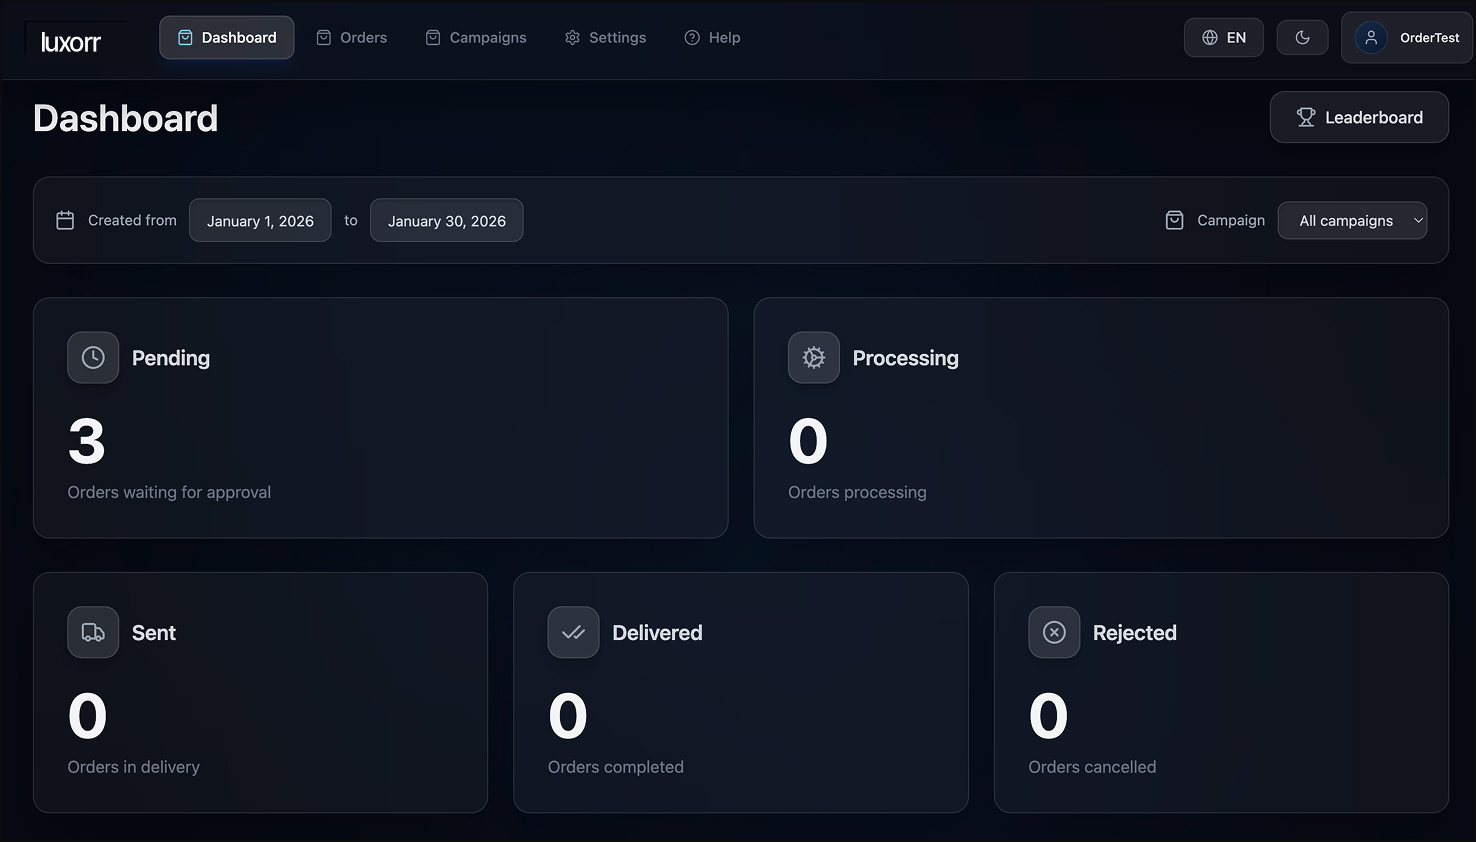Viewport: 1476px width, 842px height.
Task: Click the bag icon beside Campaign label
Action: click(1175, 221)
